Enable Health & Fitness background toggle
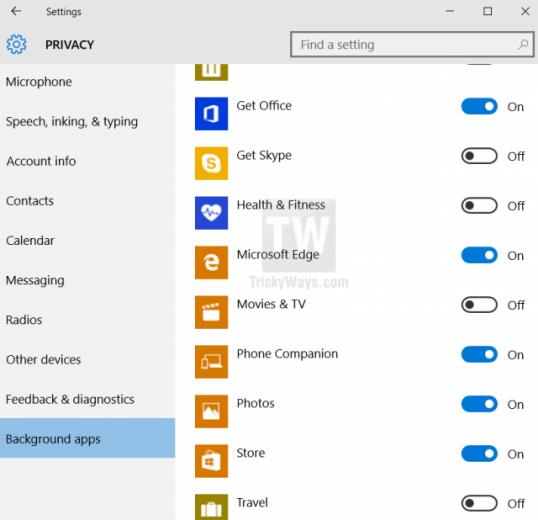The height and width of the screenshot is (520, 538). [x=479, y=205]
